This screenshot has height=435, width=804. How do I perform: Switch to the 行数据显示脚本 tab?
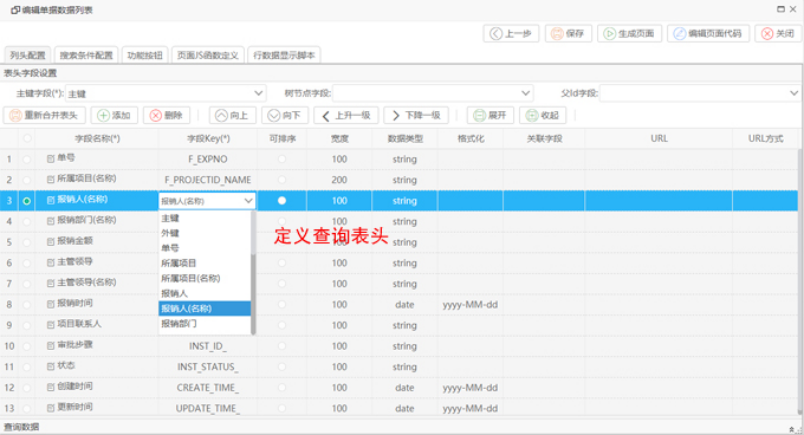[284, 55]
